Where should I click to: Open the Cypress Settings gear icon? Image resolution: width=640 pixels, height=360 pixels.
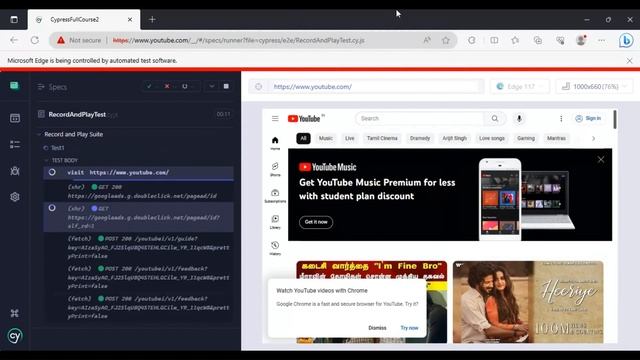[x=15, y=197]
